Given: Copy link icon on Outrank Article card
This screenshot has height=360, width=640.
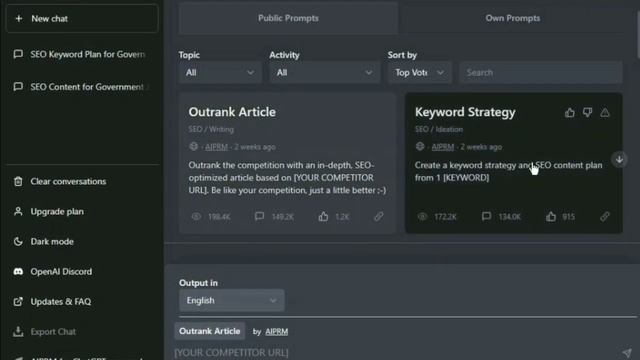Looking at the screenshot, I should click(379, 216).
